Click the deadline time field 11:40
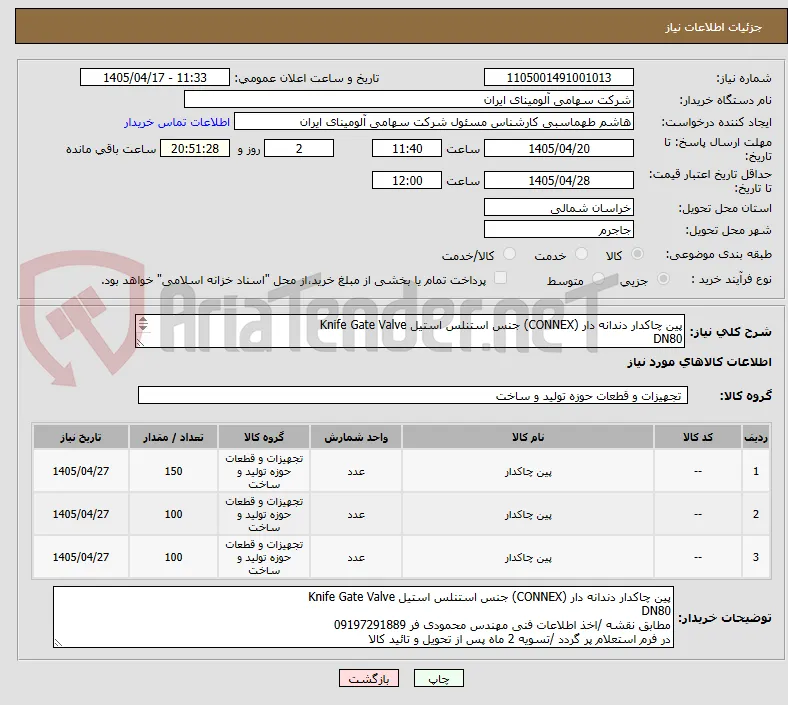This screenshot has height=705, width=788. click(x=407, y=148)
